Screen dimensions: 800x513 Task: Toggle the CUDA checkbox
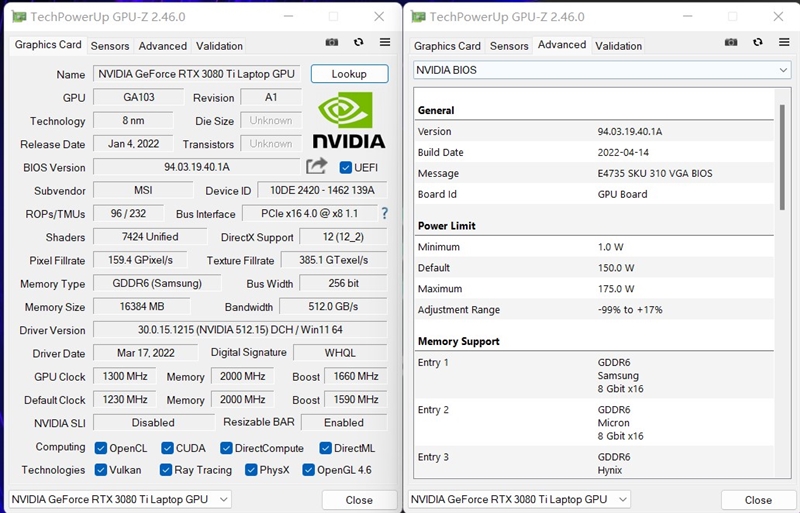167,448
